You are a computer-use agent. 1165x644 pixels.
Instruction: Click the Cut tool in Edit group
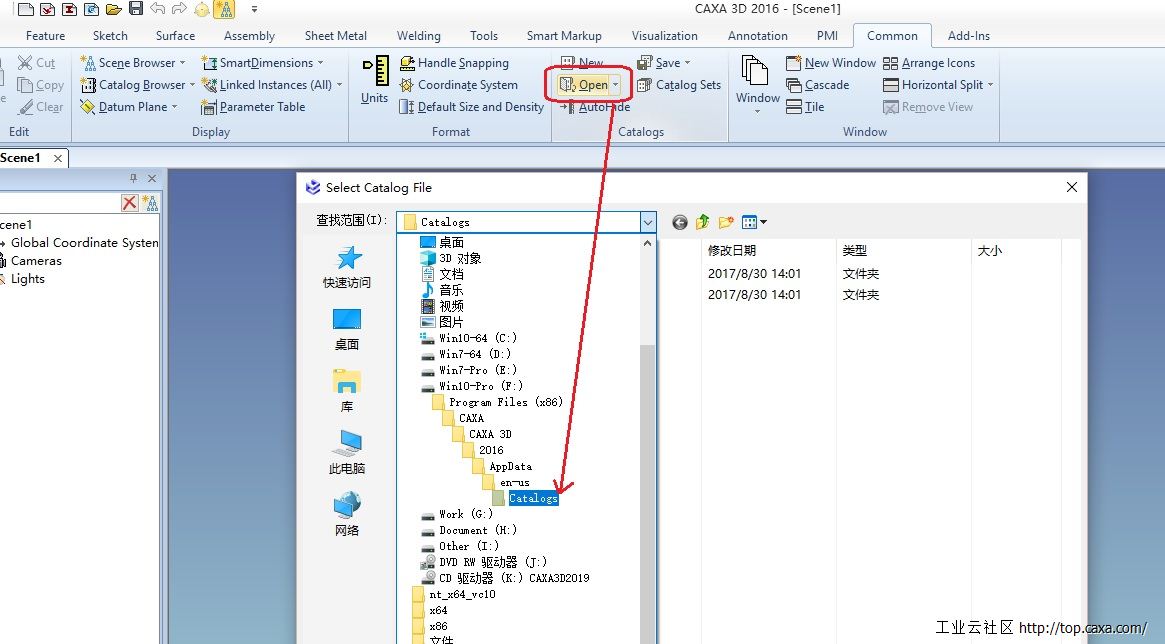[x=36, y=63]
